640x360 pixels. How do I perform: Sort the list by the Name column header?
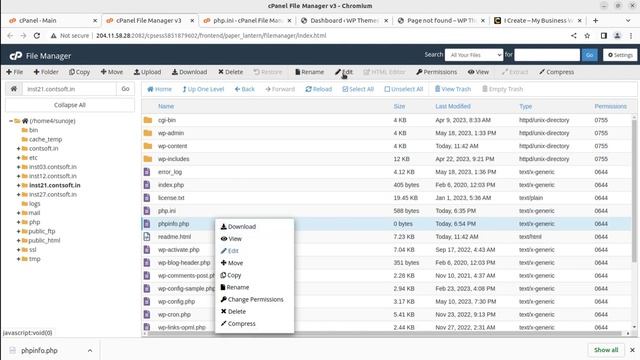[x=166, y=106]
